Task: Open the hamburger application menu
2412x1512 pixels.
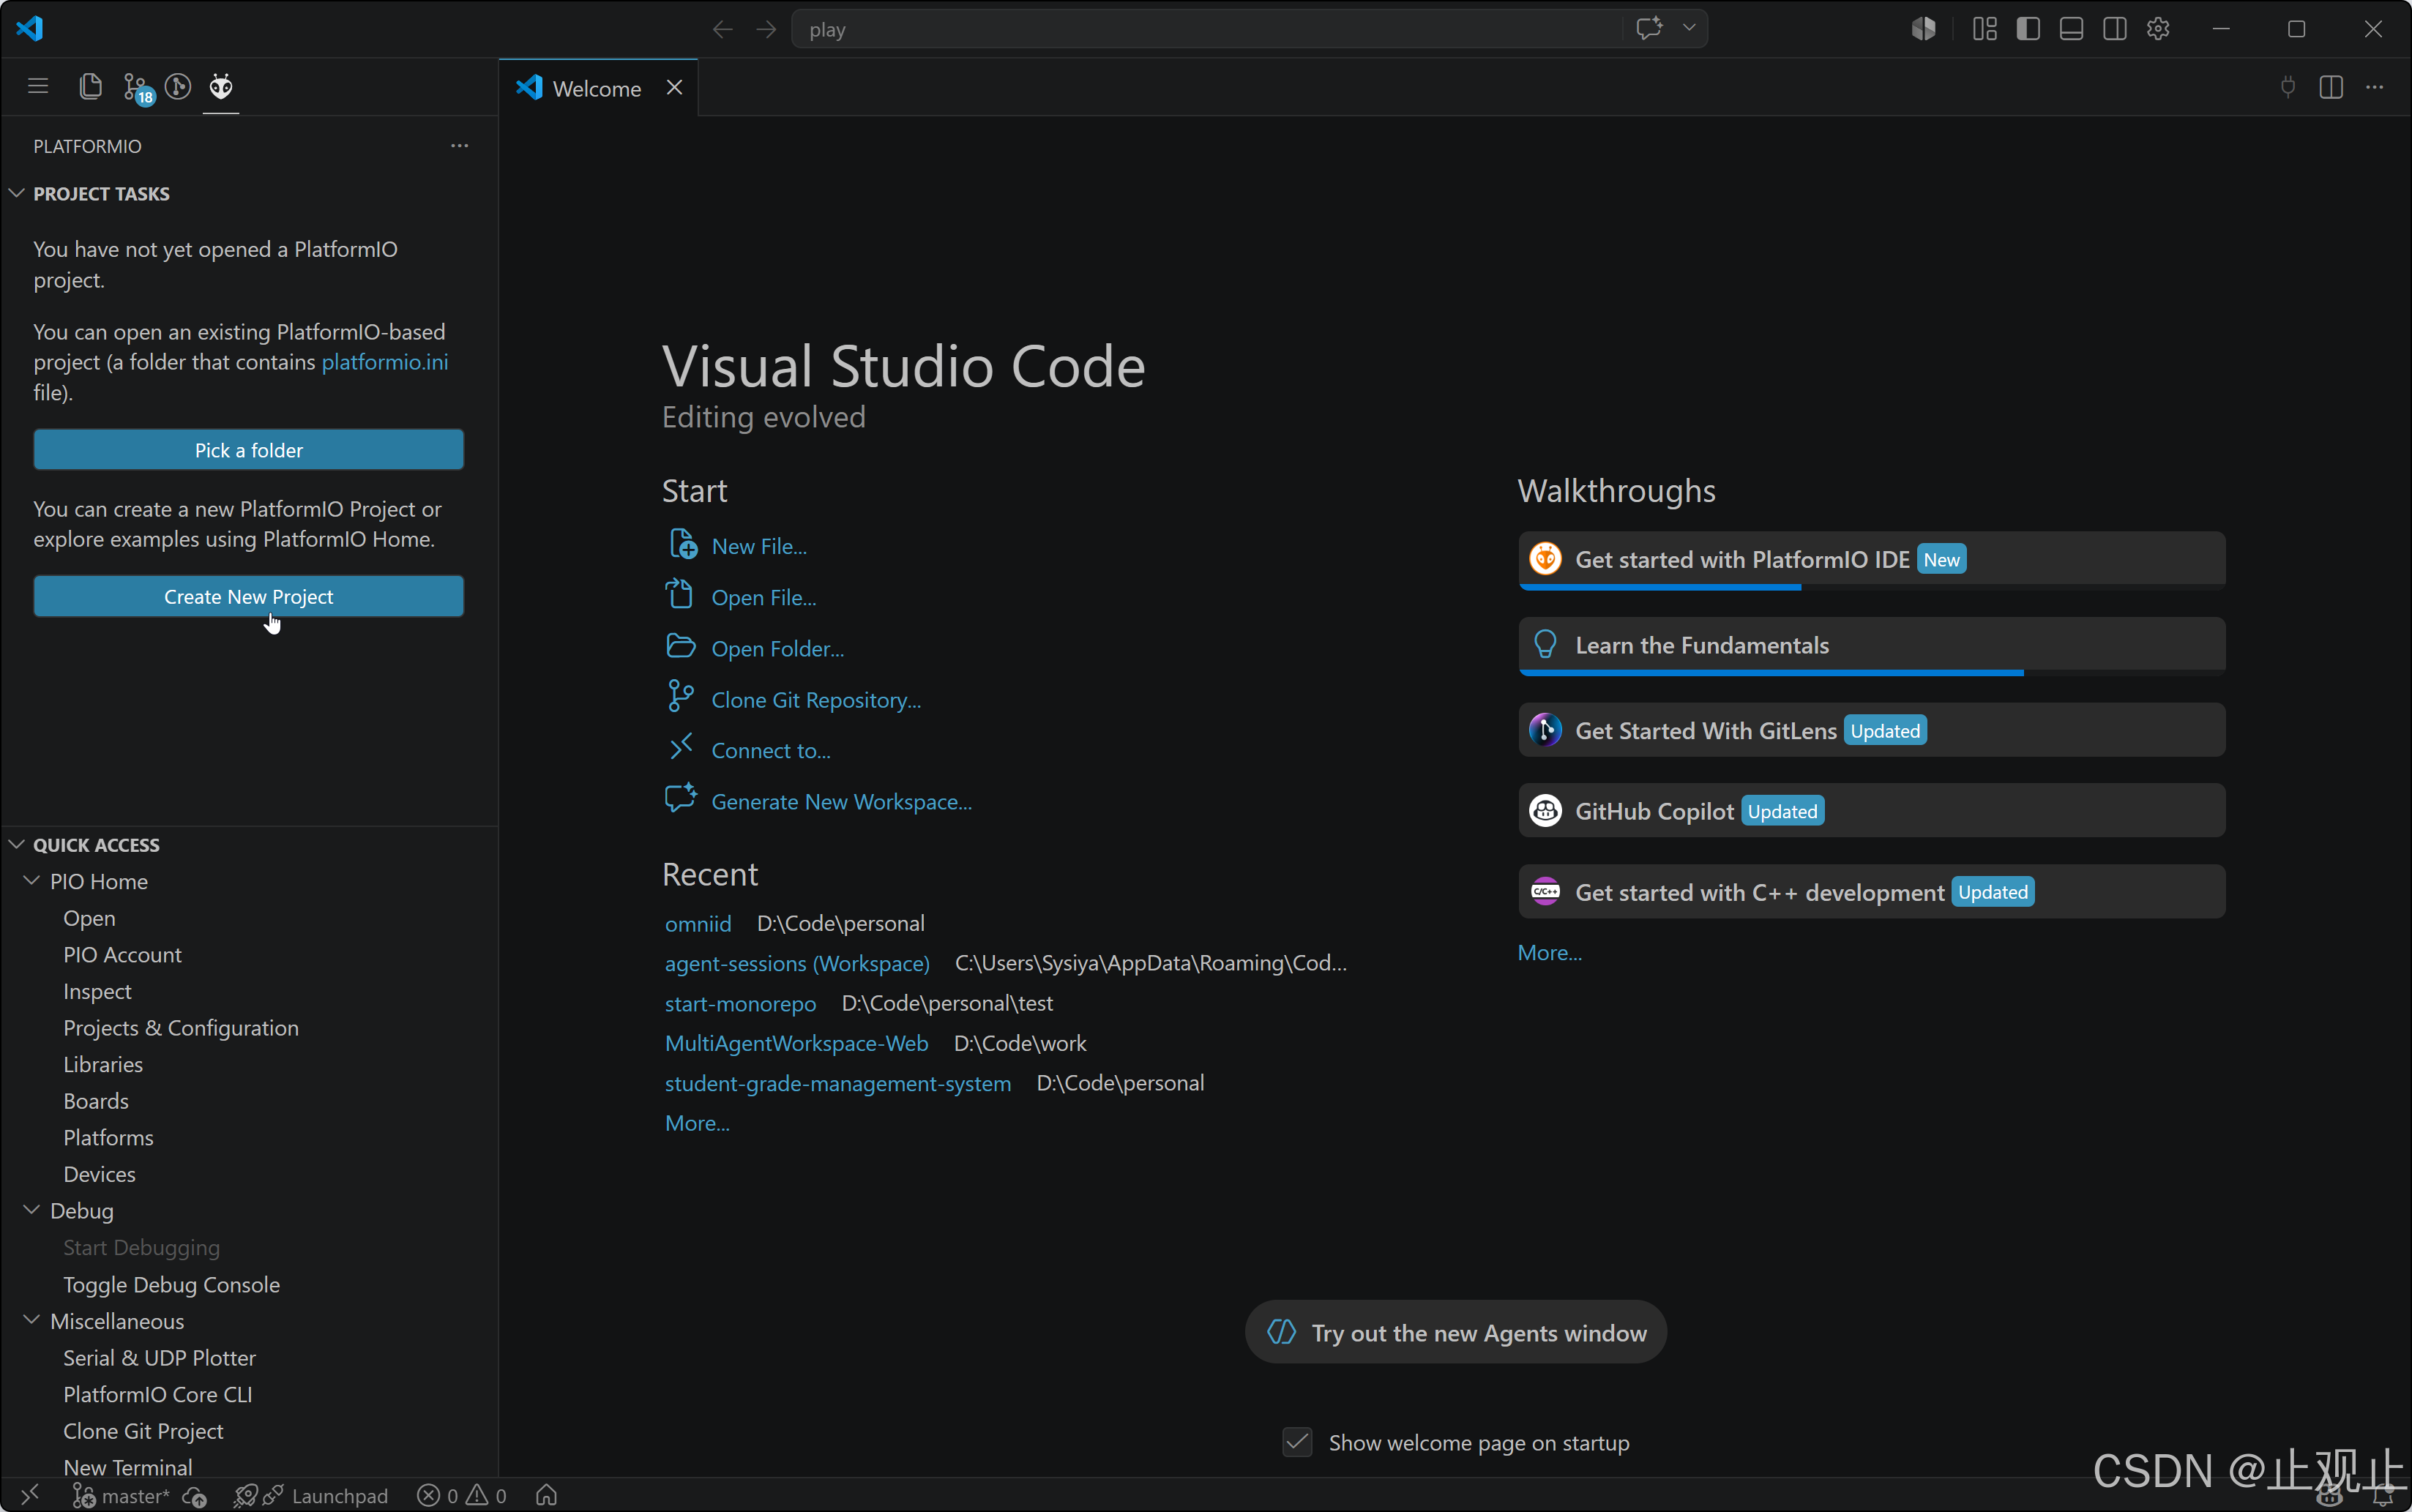Action: click(x=38, y=87)
